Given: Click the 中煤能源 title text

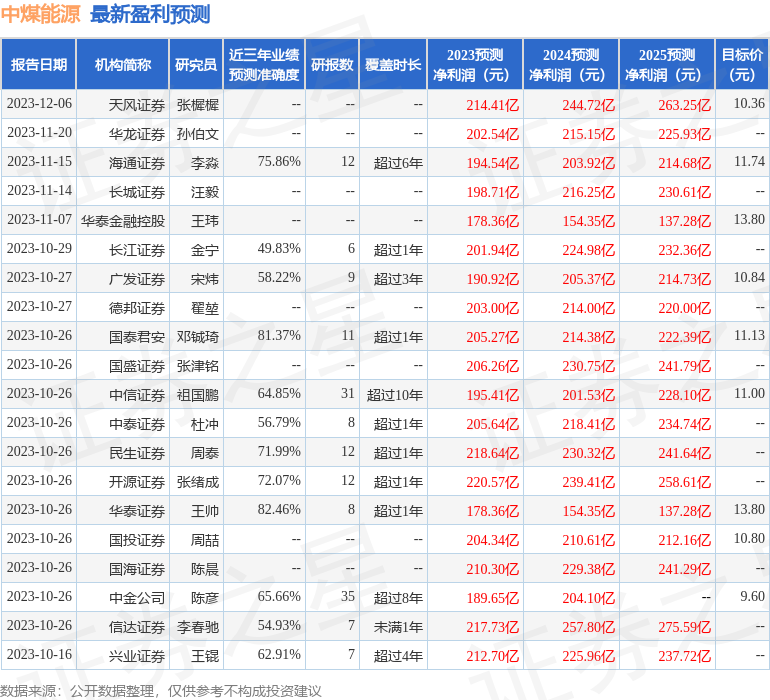Looking at the screenshot, I should point(40,14).
